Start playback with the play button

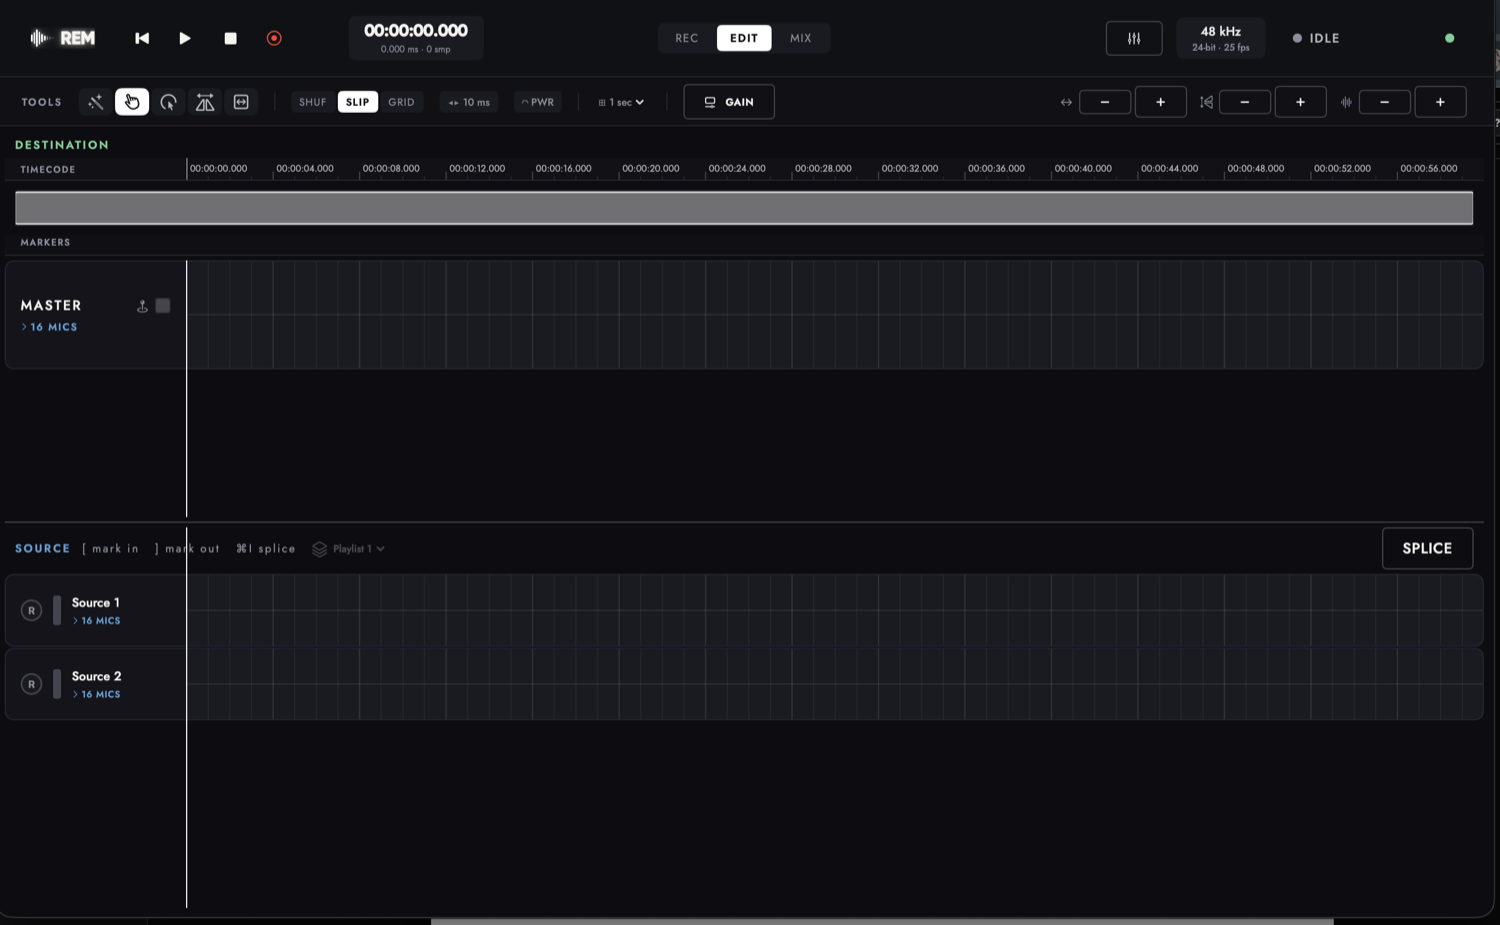click(185, 38)
